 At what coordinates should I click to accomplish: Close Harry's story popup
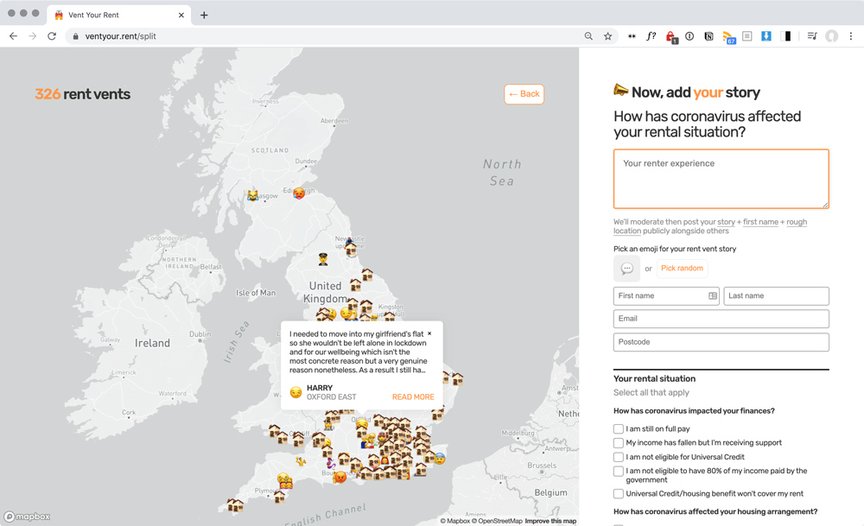pos(430,334)
